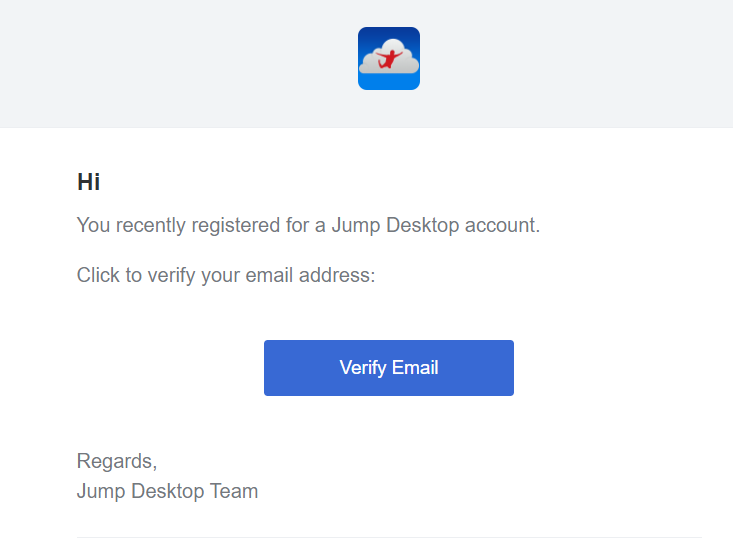Click the horizontal divider line below the signature

(x=389, y=537)
